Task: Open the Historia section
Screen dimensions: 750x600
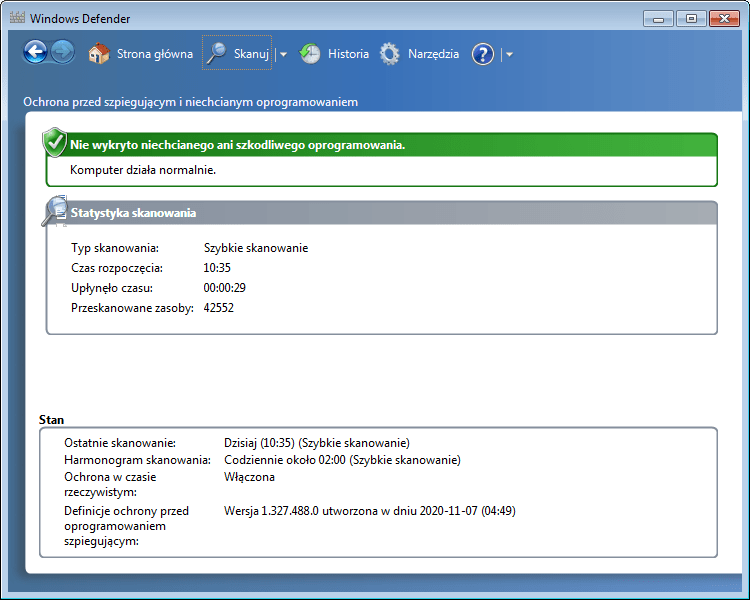Action: 348,54
